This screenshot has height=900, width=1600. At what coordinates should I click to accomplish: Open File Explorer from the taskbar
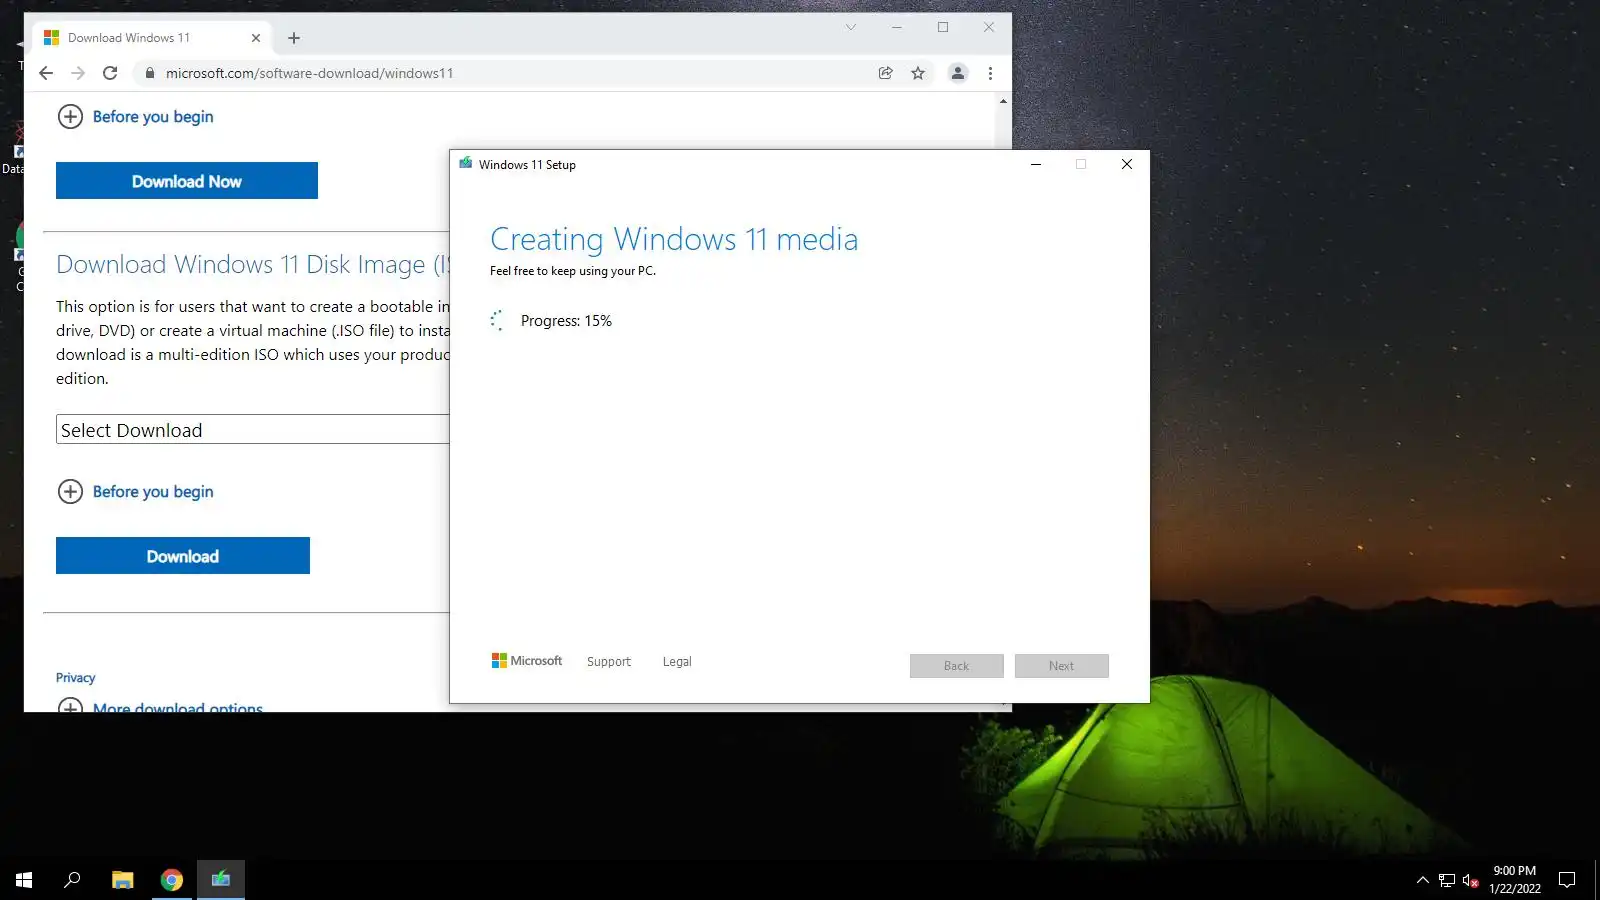tap(122, 880)
